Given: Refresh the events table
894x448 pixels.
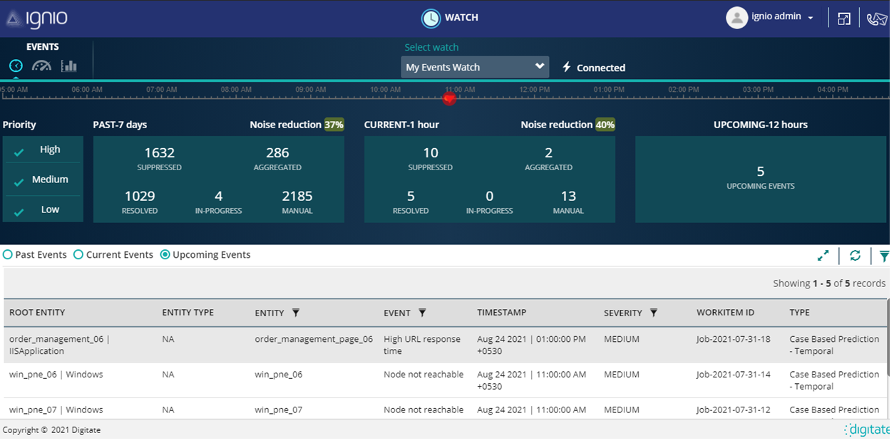Looking at the screenshot, I should click(855, 256).
